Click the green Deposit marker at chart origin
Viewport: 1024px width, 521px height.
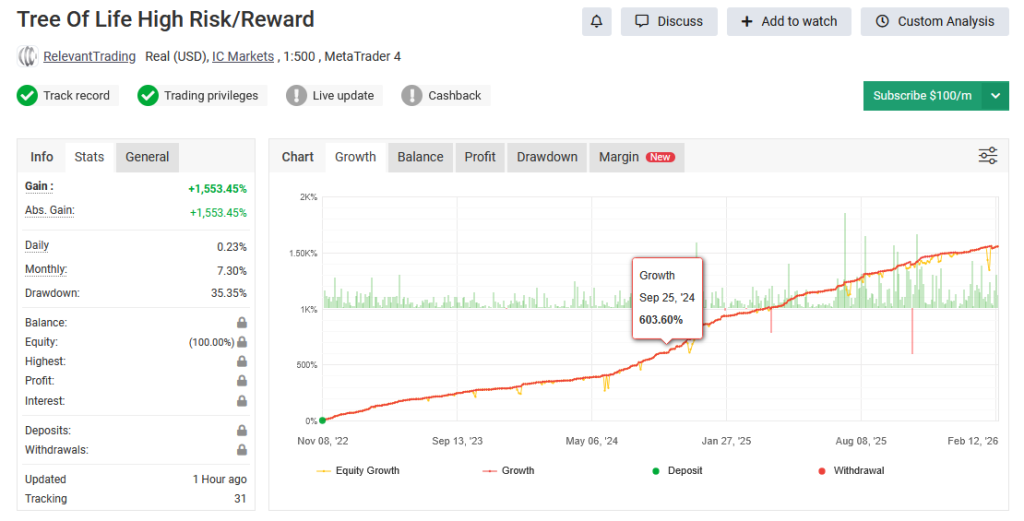(322, 420)
